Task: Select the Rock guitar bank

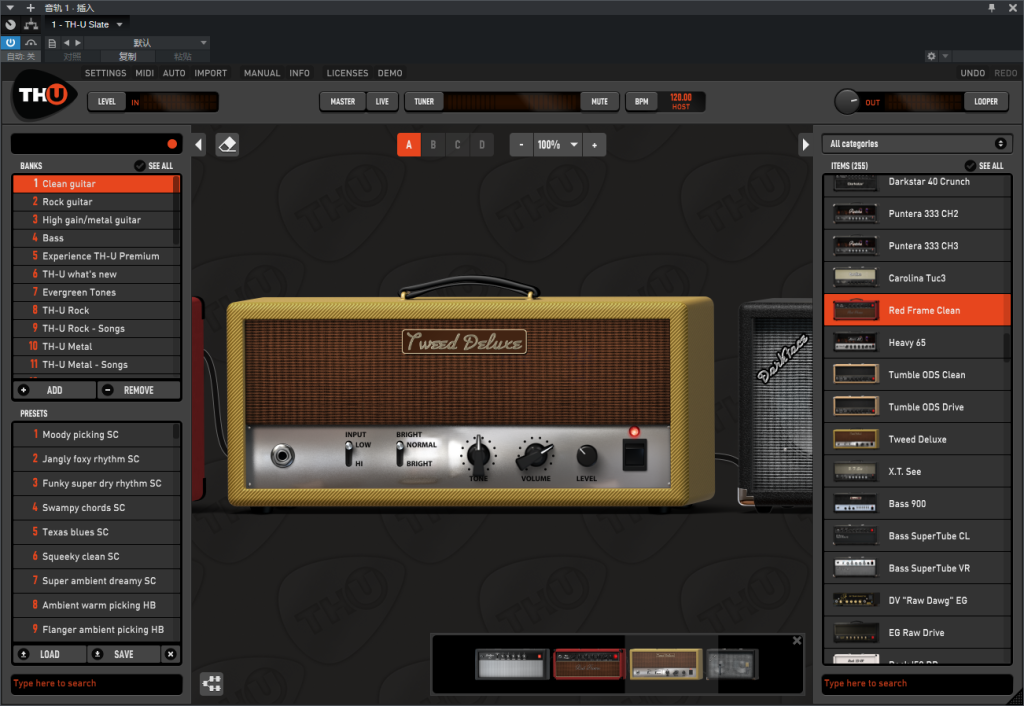Action: click(x=96, y=202)
